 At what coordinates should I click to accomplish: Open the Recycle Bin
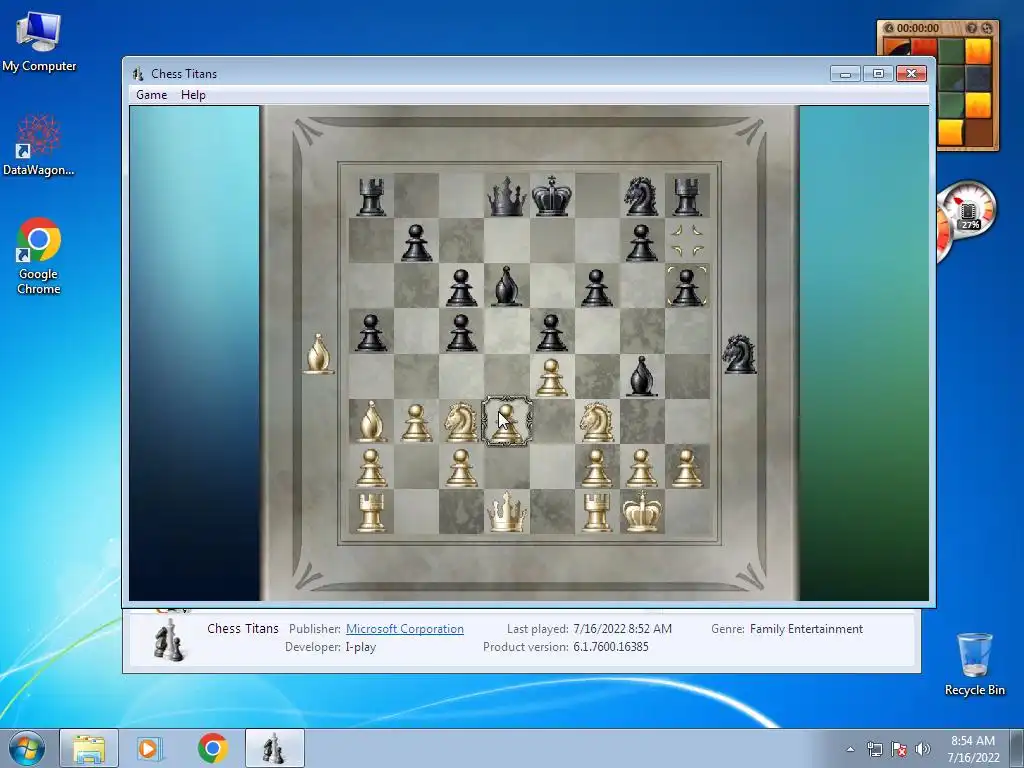click(x=974, y=664)
